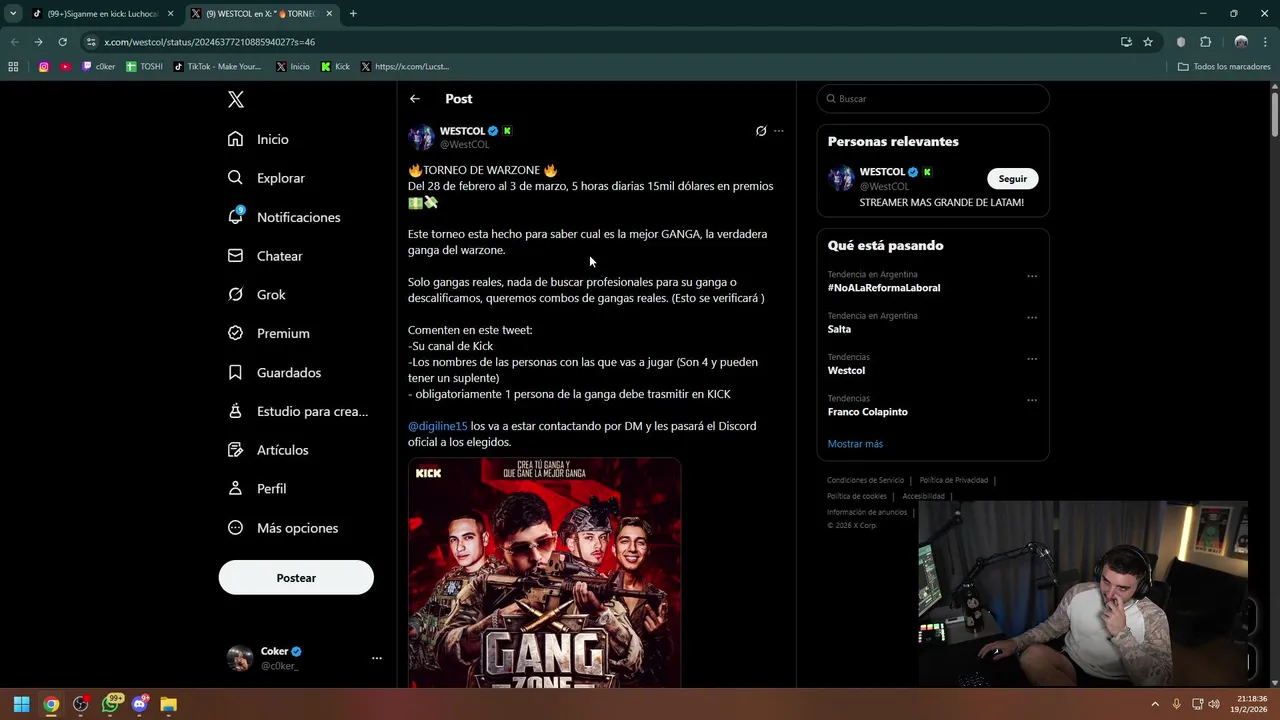Click Mostrar más trends link
The width and height of the screenshot is (1280, 720).
click(855, 444)
